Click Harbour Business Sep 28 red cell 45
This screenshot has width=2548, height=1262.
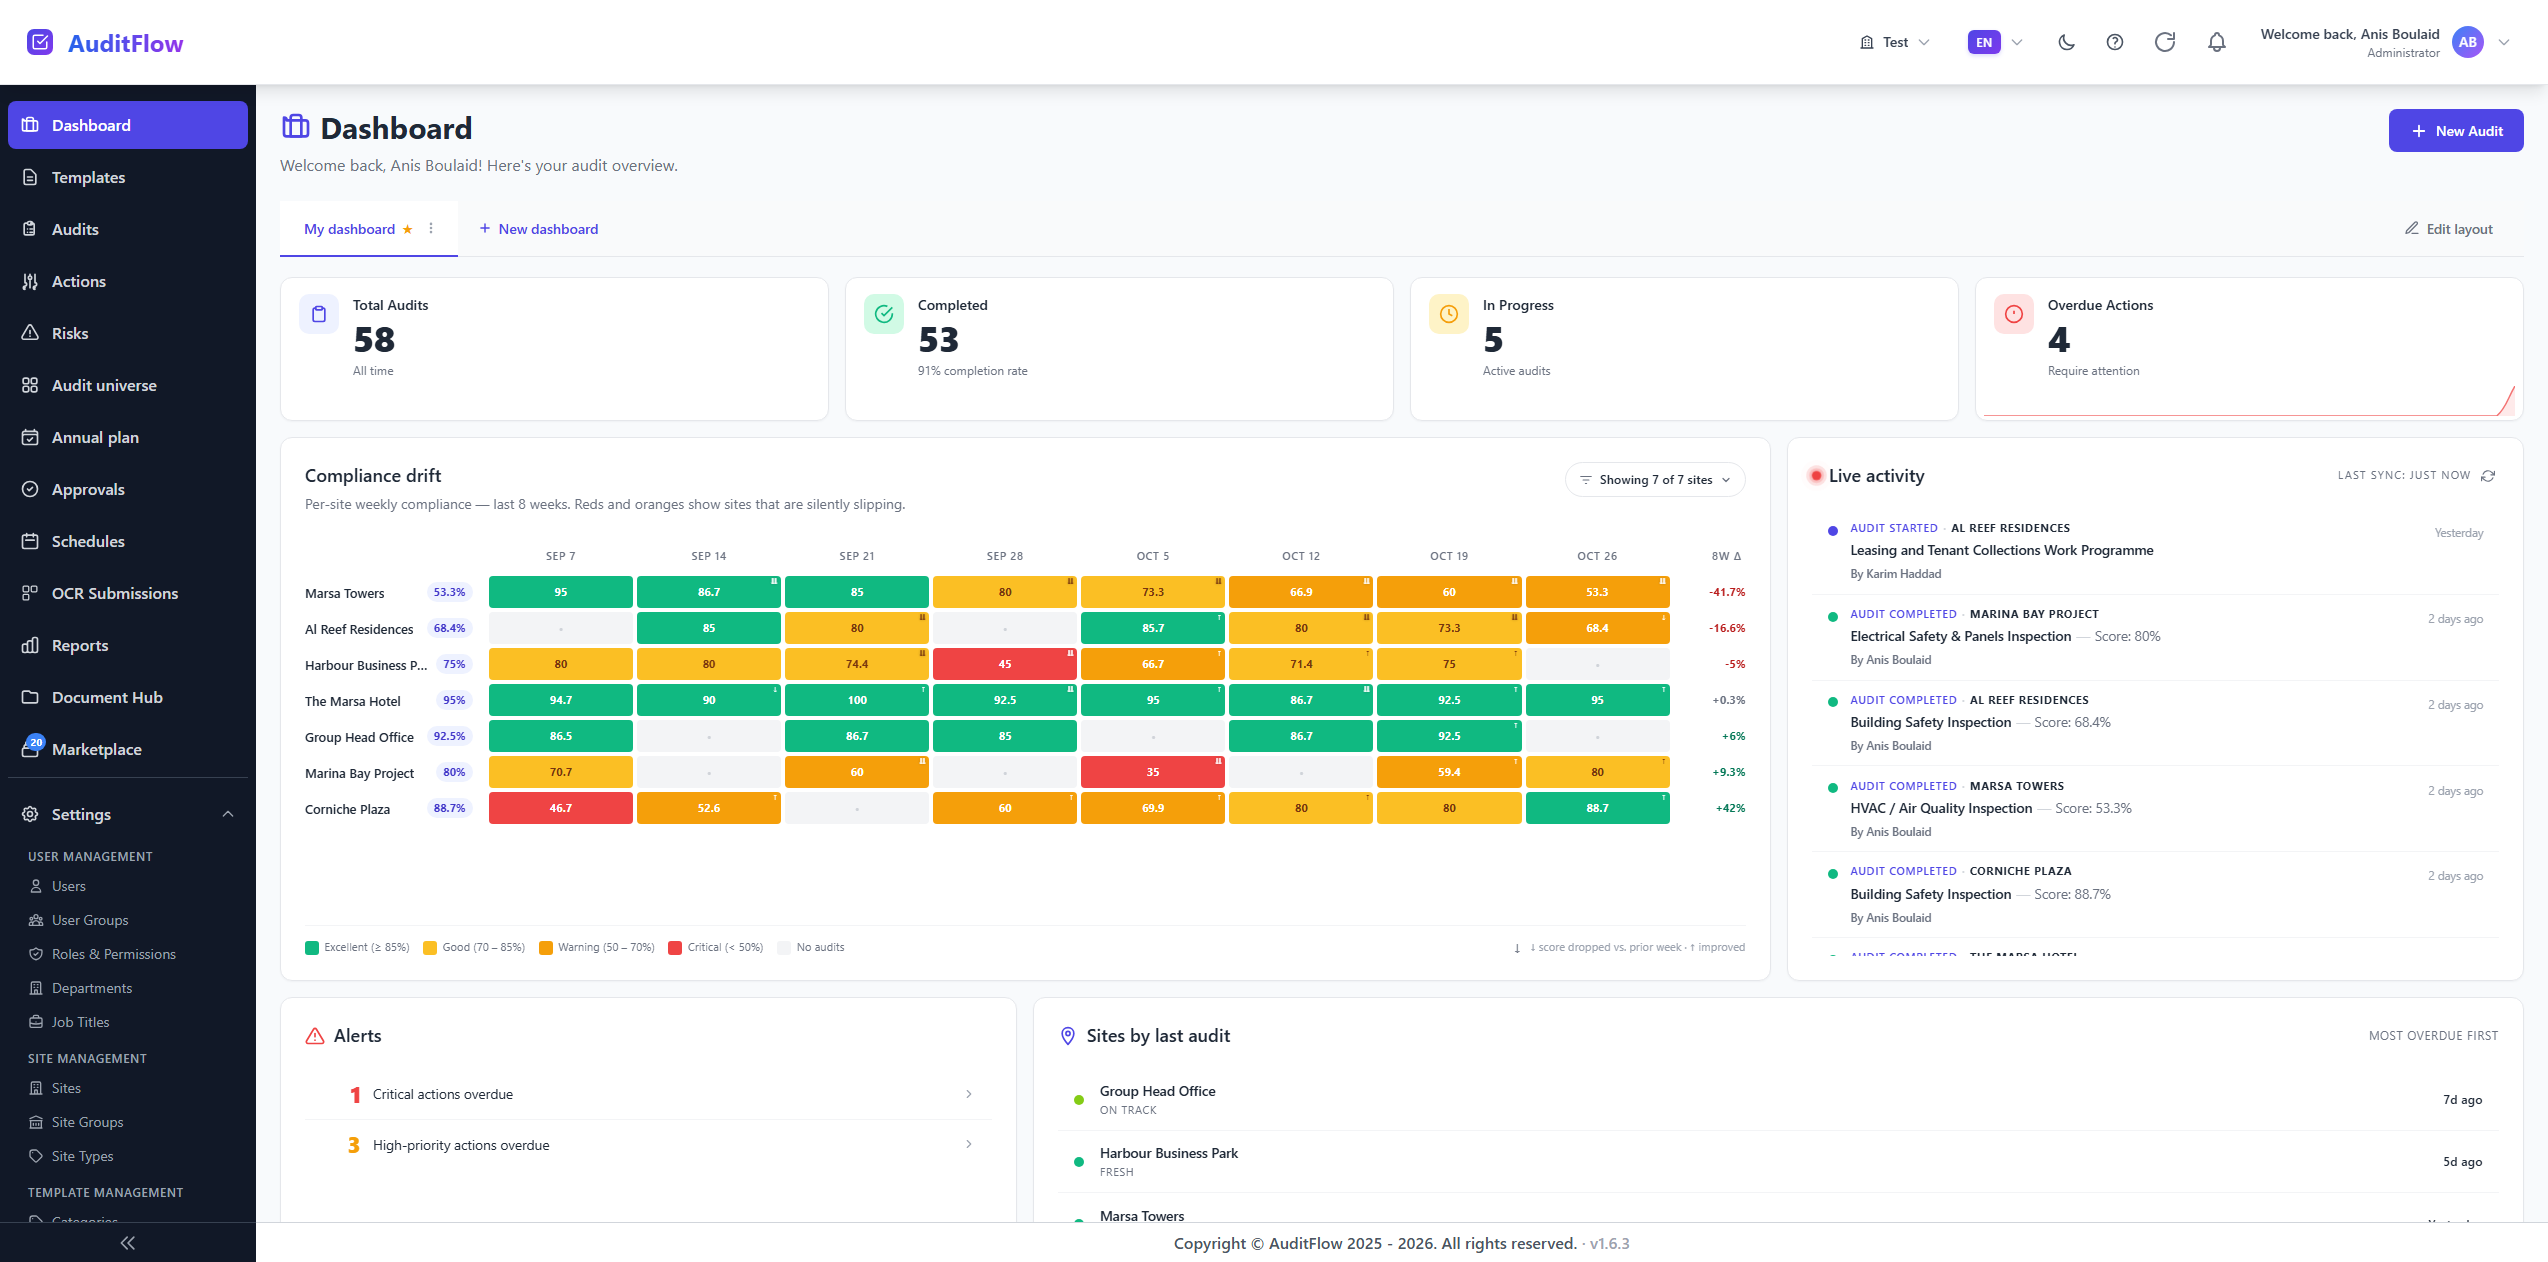[1005, 664]
